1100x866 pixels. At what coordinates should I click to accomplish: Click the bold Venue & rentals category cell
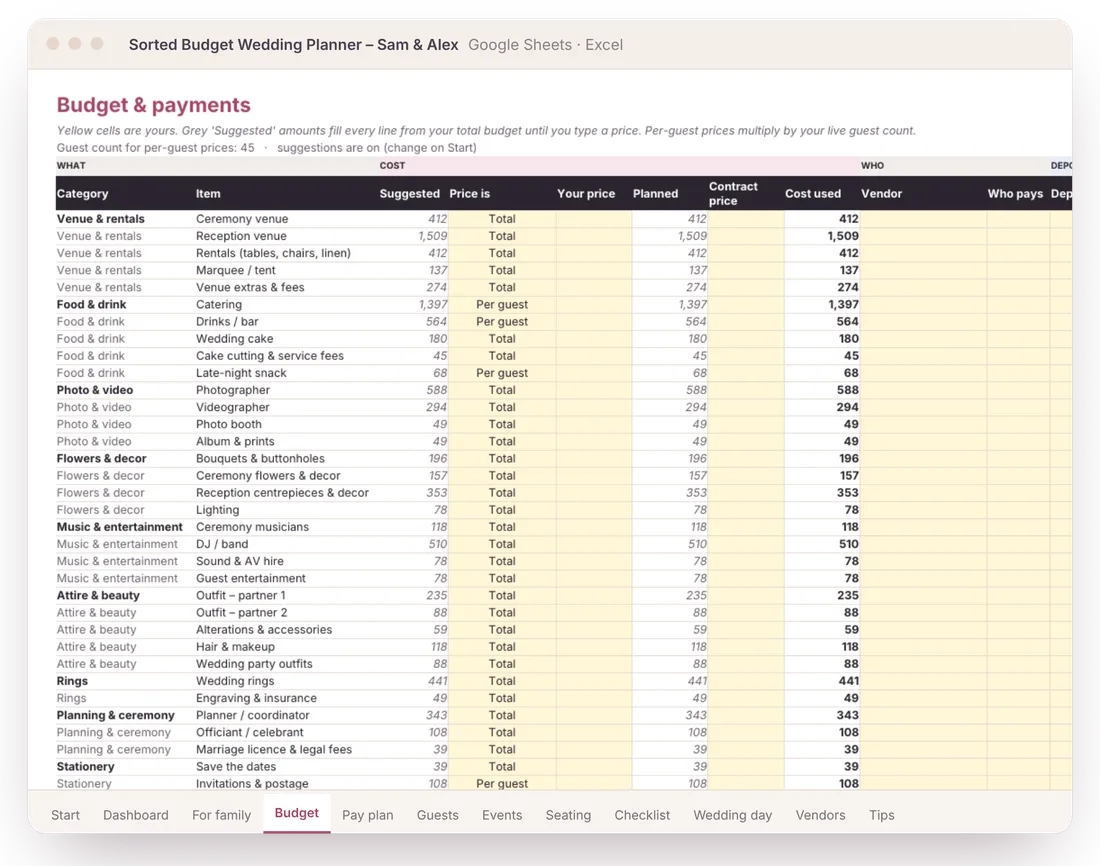tap(100, 219)
